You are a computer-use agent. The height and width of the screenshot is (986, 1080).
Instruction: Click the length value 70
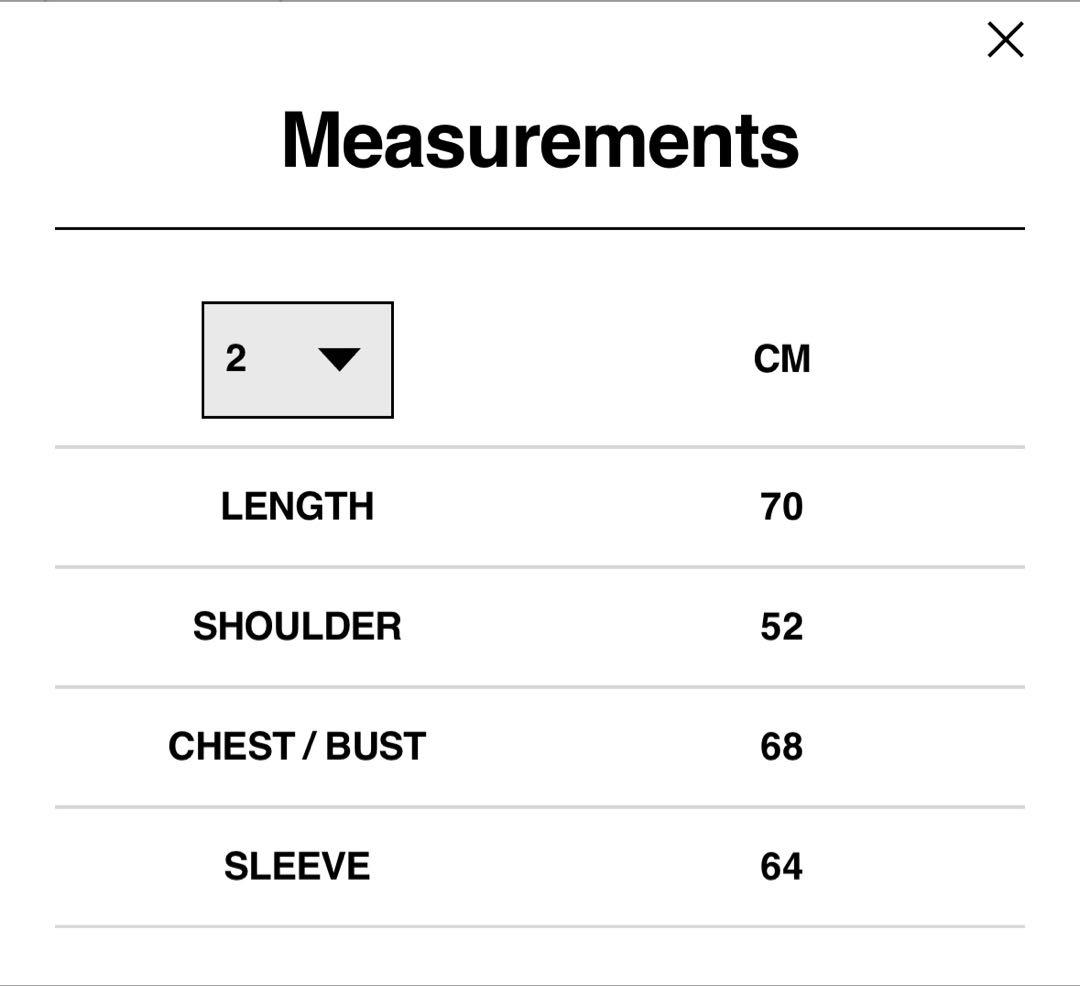click(x=782, y=507)
